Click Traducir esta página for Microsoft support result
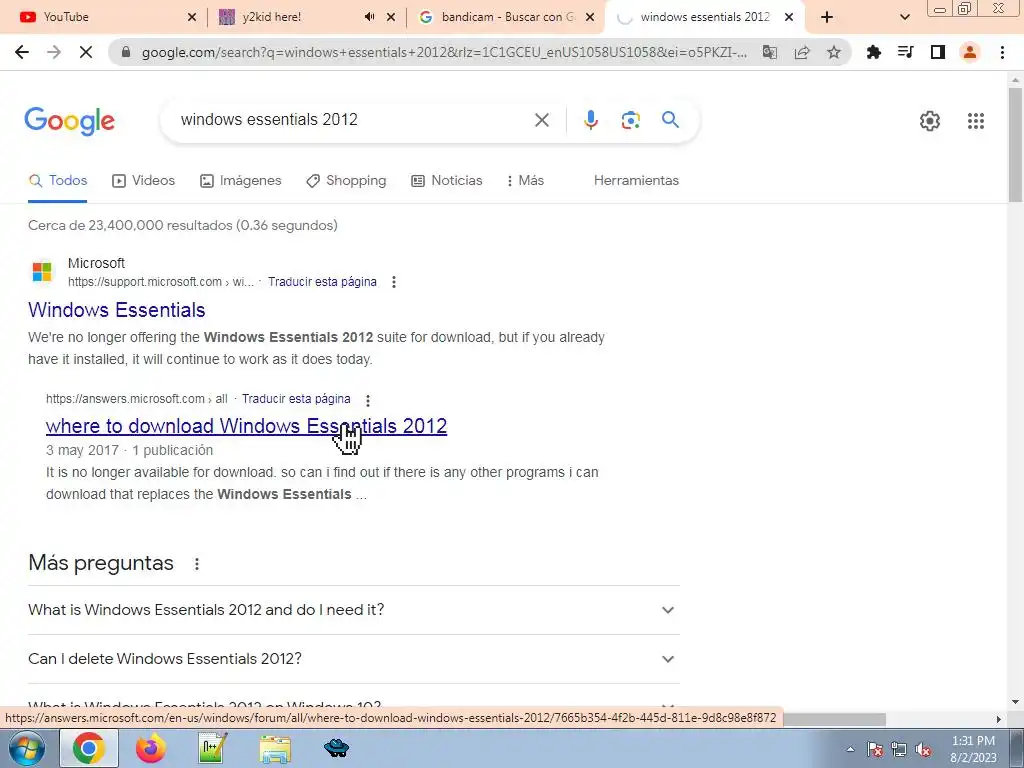The image size is (1024, 768). (x=322, y=282)
